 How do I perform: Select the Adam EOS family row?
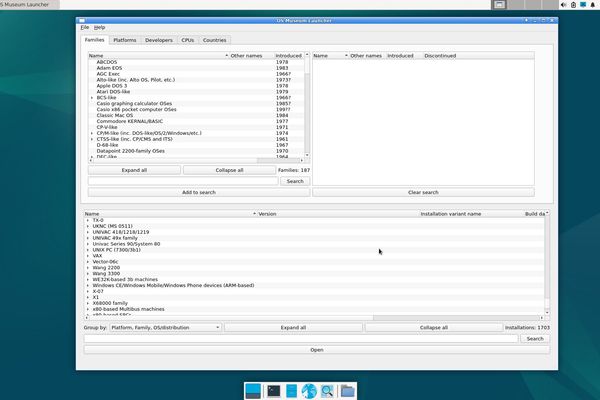point(196,68)
